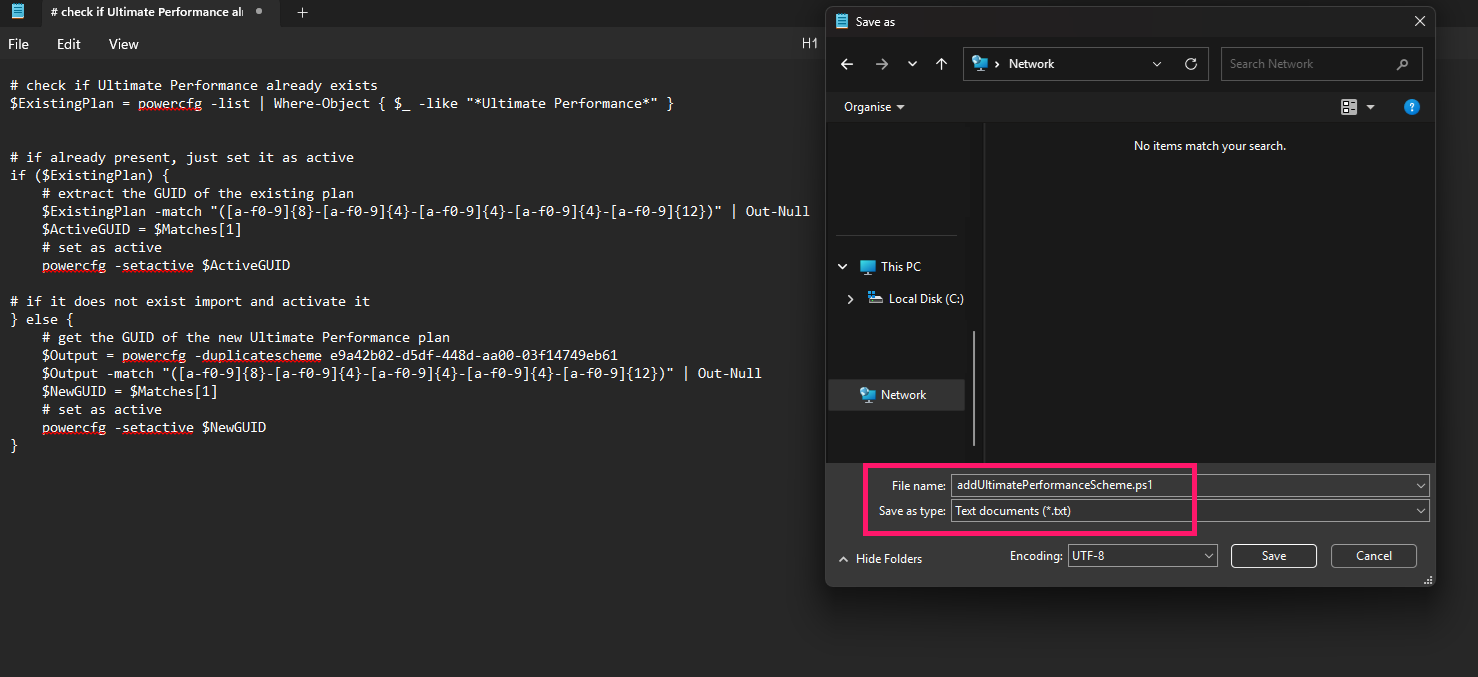The width and height of the screenshot is (1478, 677).
Task: Click the navigation pane scrollbar
Action: point(974,389)
